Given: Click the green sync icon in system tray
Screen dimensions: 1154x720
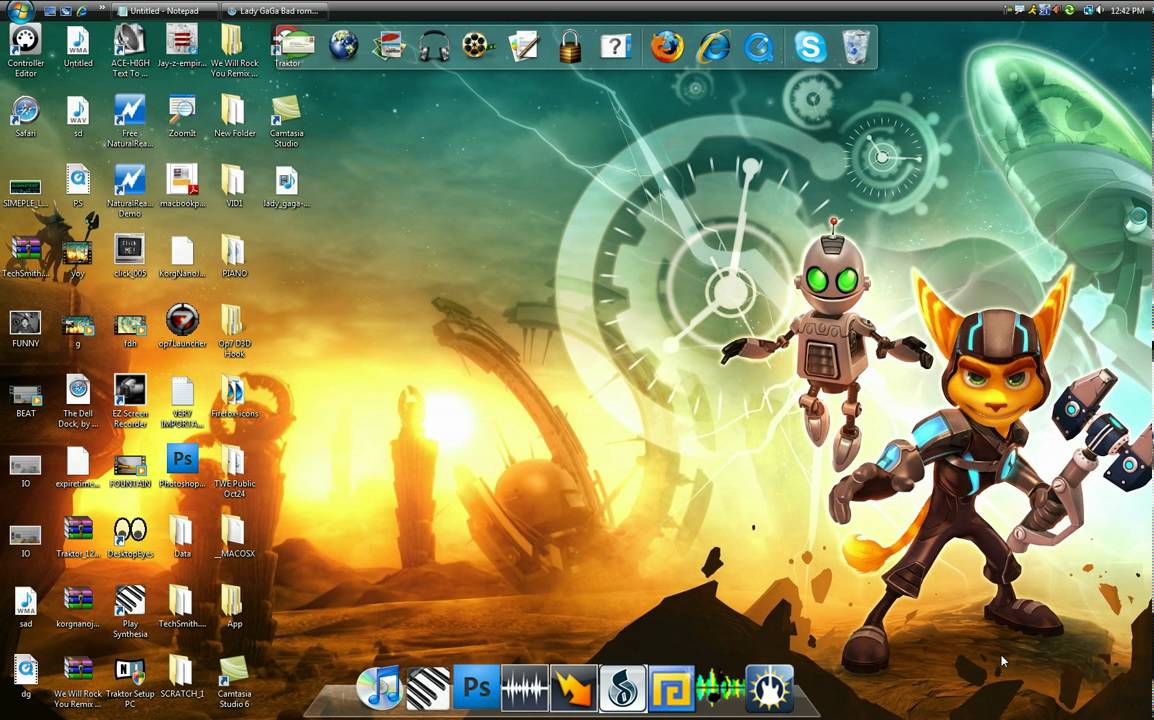Looking at the screenshot, I should pos(1069,10).
